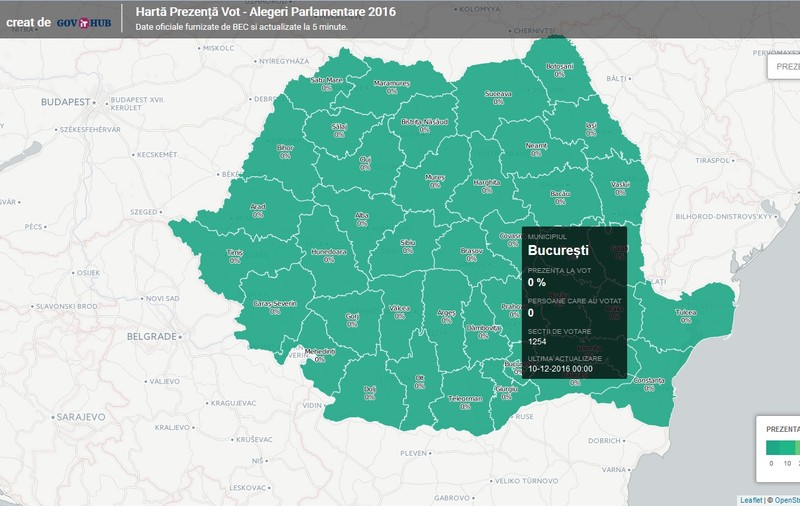
Task: Click the SARAJEVO city label on basemap
Action: [x=81, y=417]
